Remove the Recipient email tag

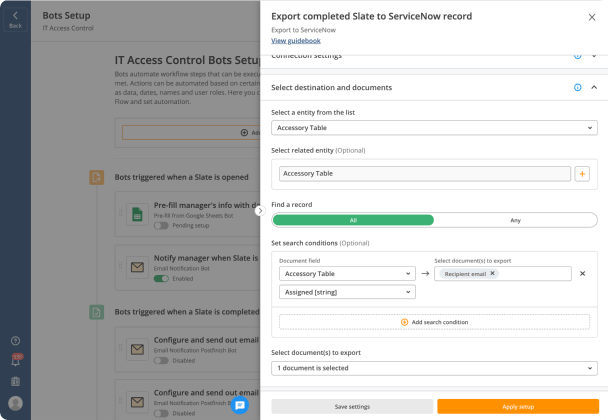pyautogui.click(x=492, y=273)
